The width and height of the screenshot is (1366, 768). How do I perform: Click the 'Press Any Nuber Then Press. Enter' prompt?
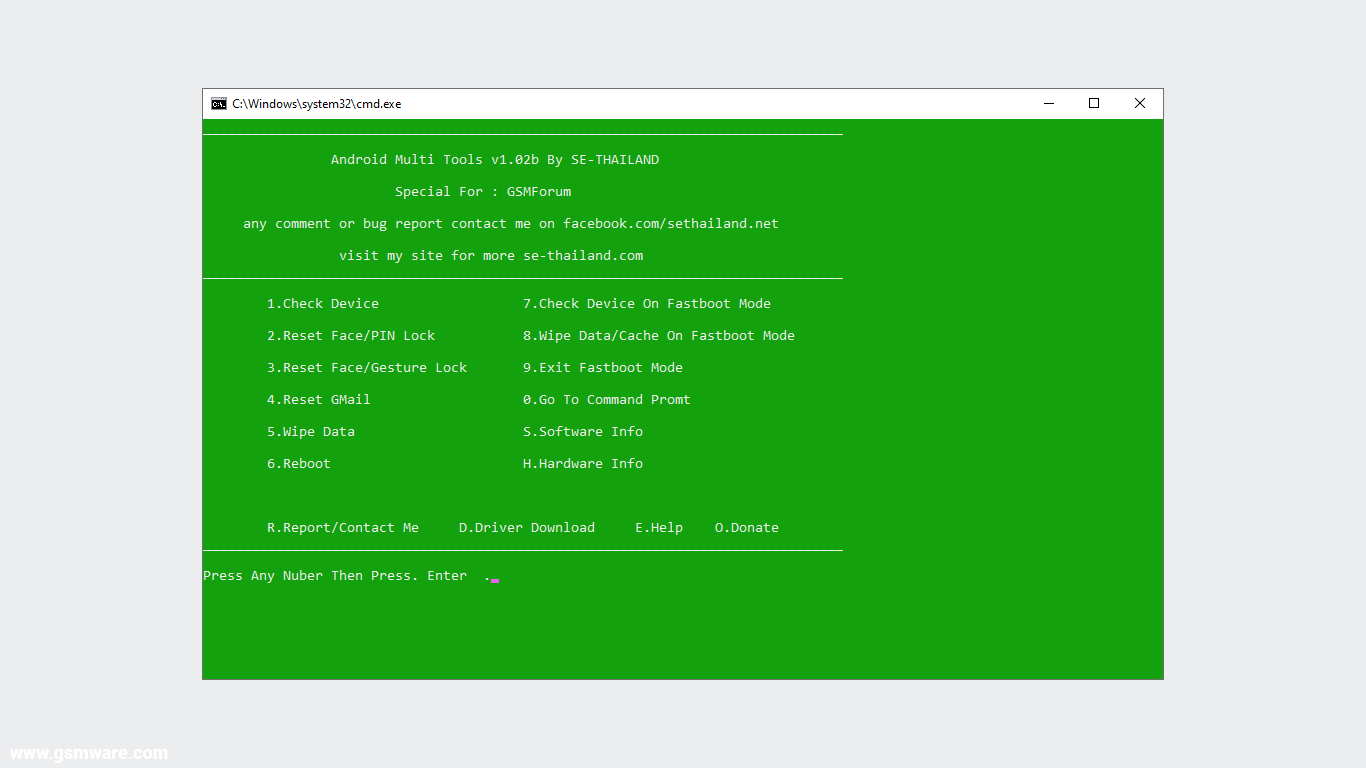(335, 576)
